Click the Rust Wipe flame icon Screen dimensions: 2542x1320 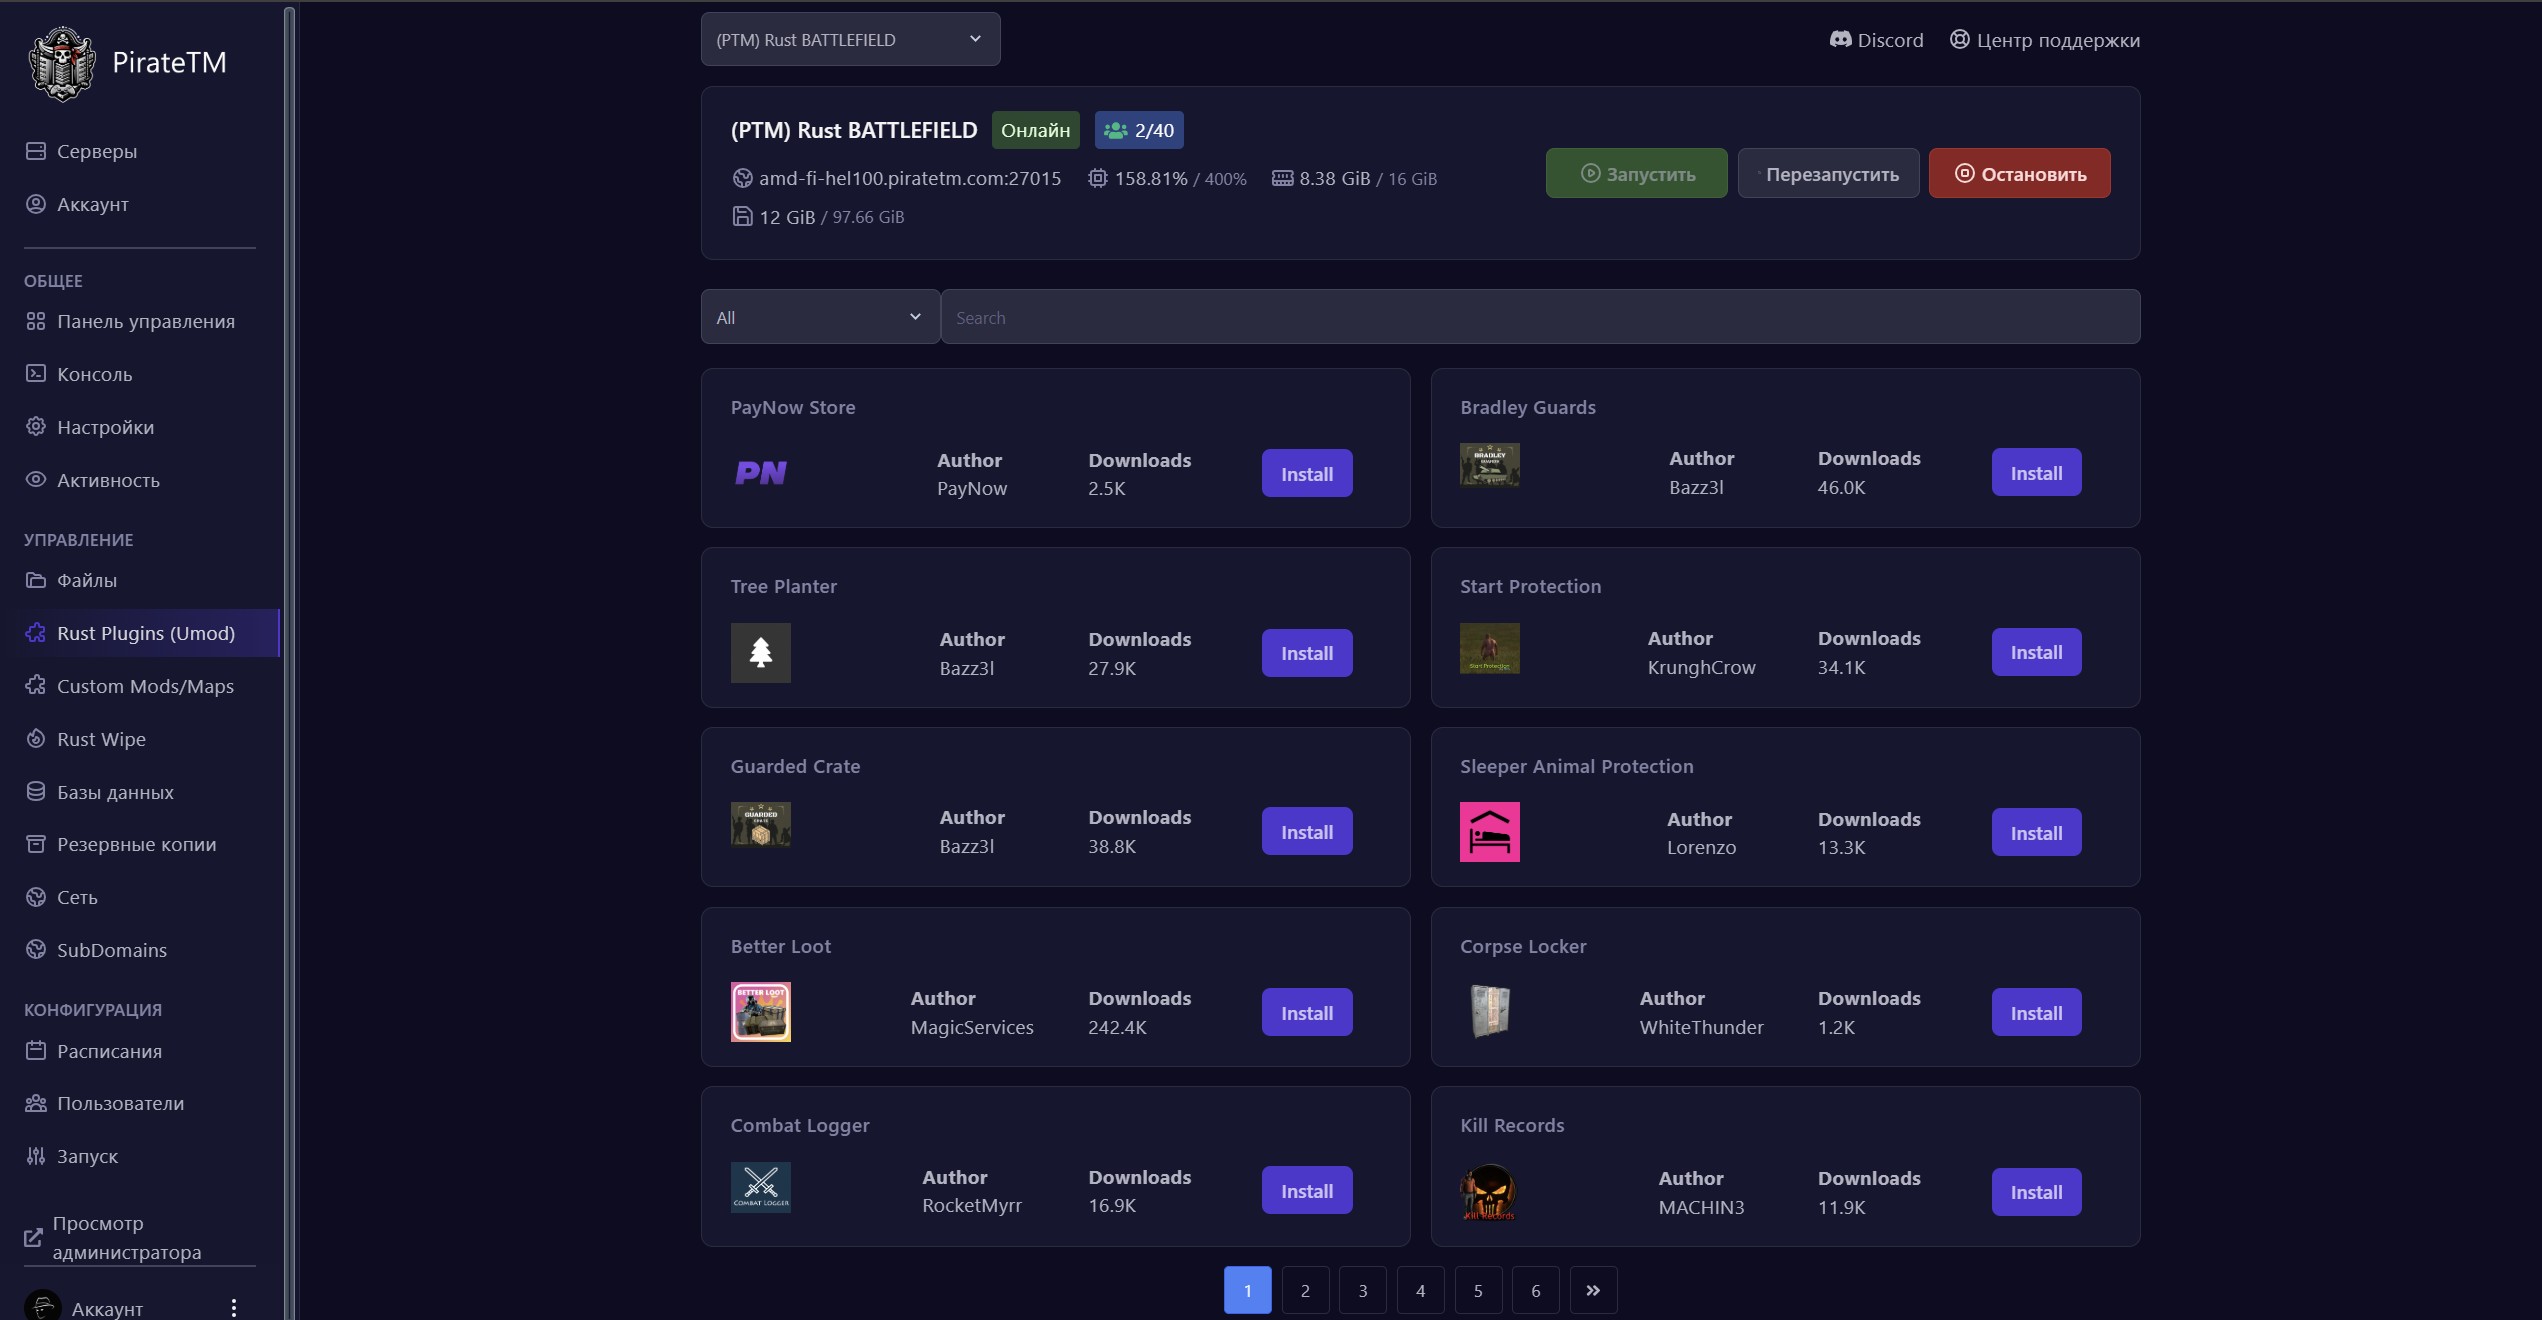pos(36,739)
